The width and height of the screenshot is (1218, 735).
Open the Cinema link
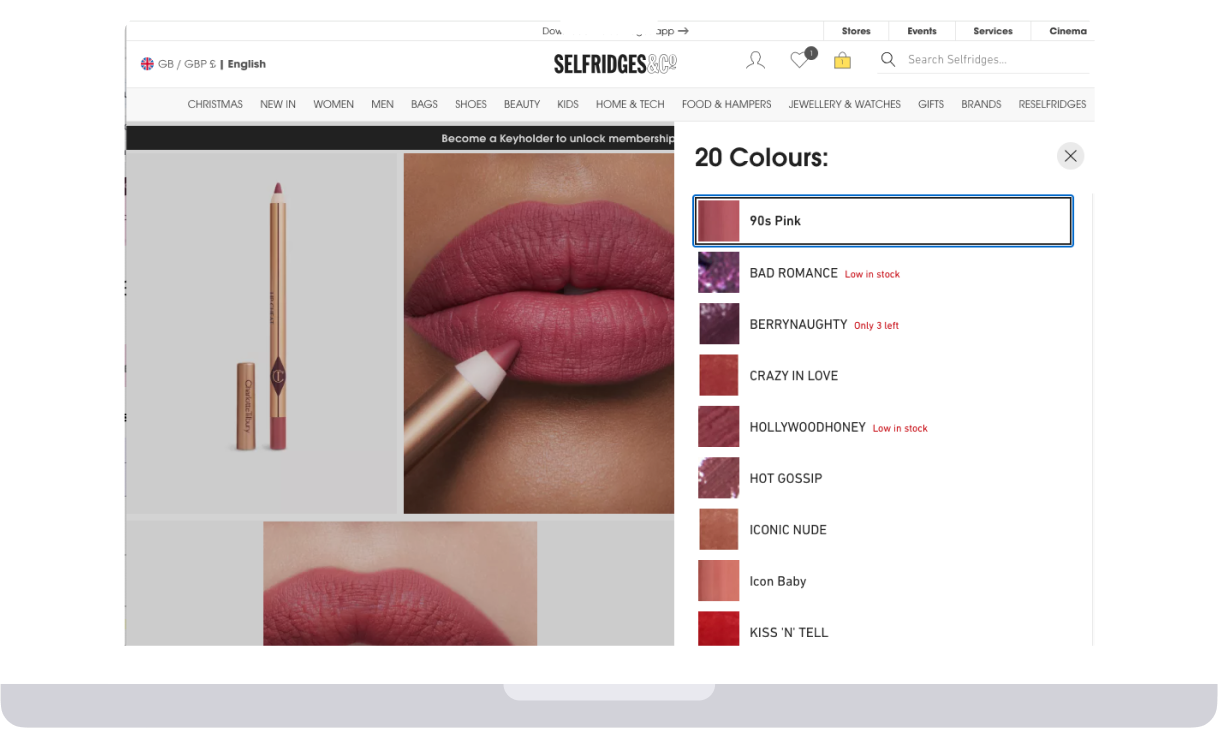1067,31
